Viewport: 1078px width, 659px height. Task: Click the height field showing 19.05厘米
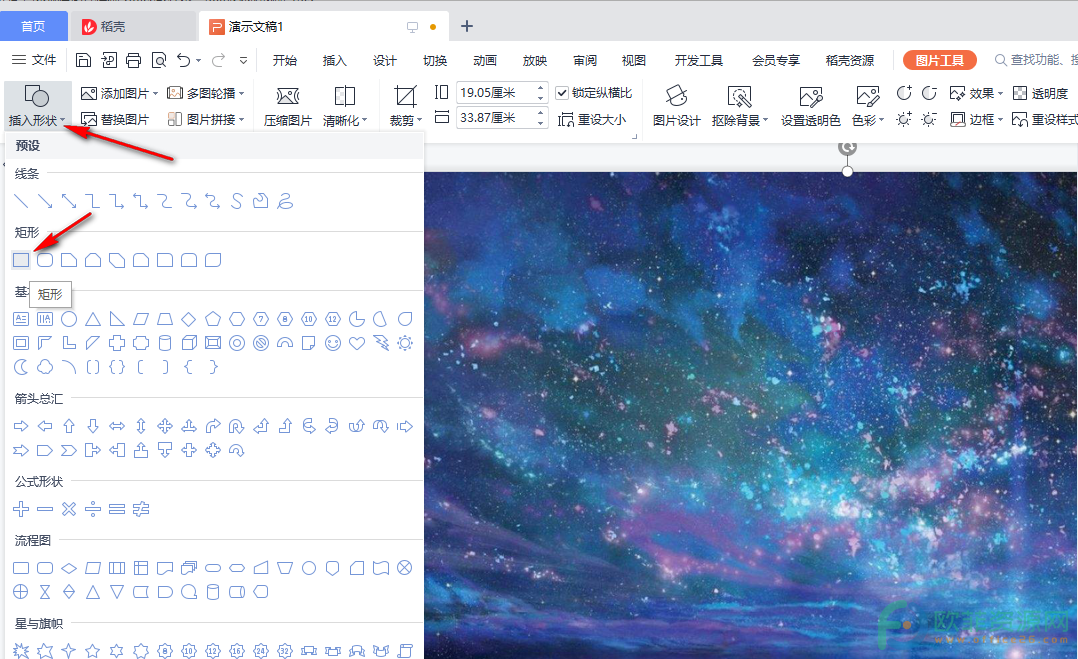[496, 93]
